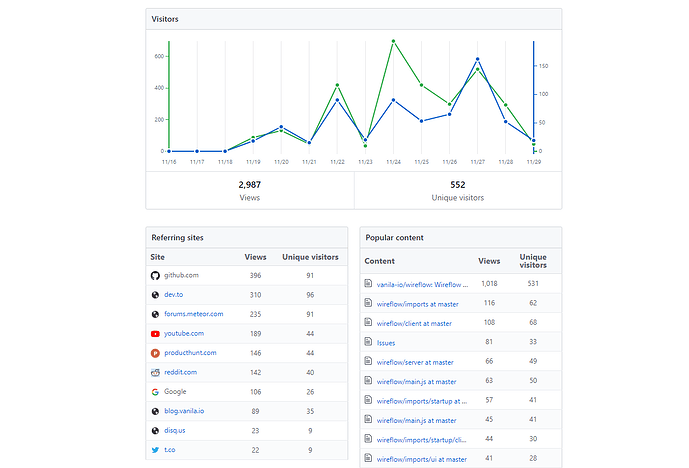689x468 pixels.
Task: Click the globe icon next to dev.to
Action: click(x=155, y=295)
